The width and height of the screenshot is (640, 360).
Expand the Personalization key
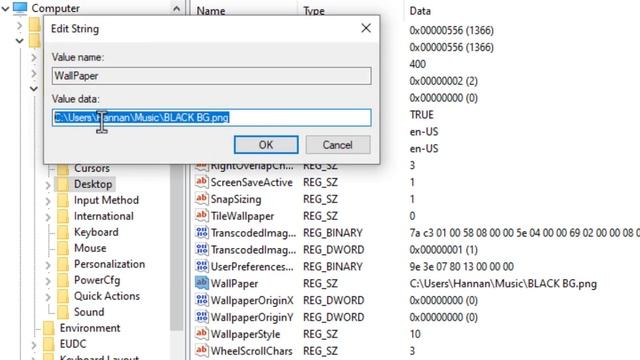click(x=48, y=265)
